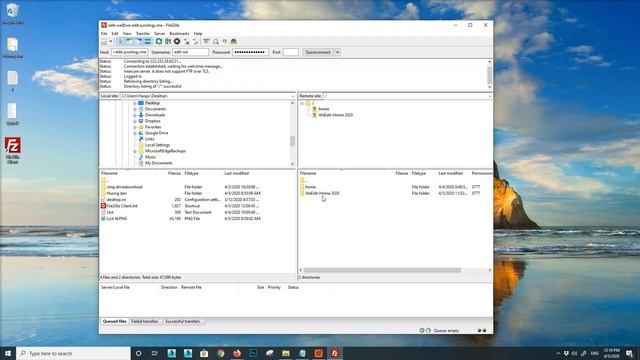The width and height of the screenshot is (640, 360).
Task: Click the Username input field
Action: pyautogui.click(x=190, y=52)
